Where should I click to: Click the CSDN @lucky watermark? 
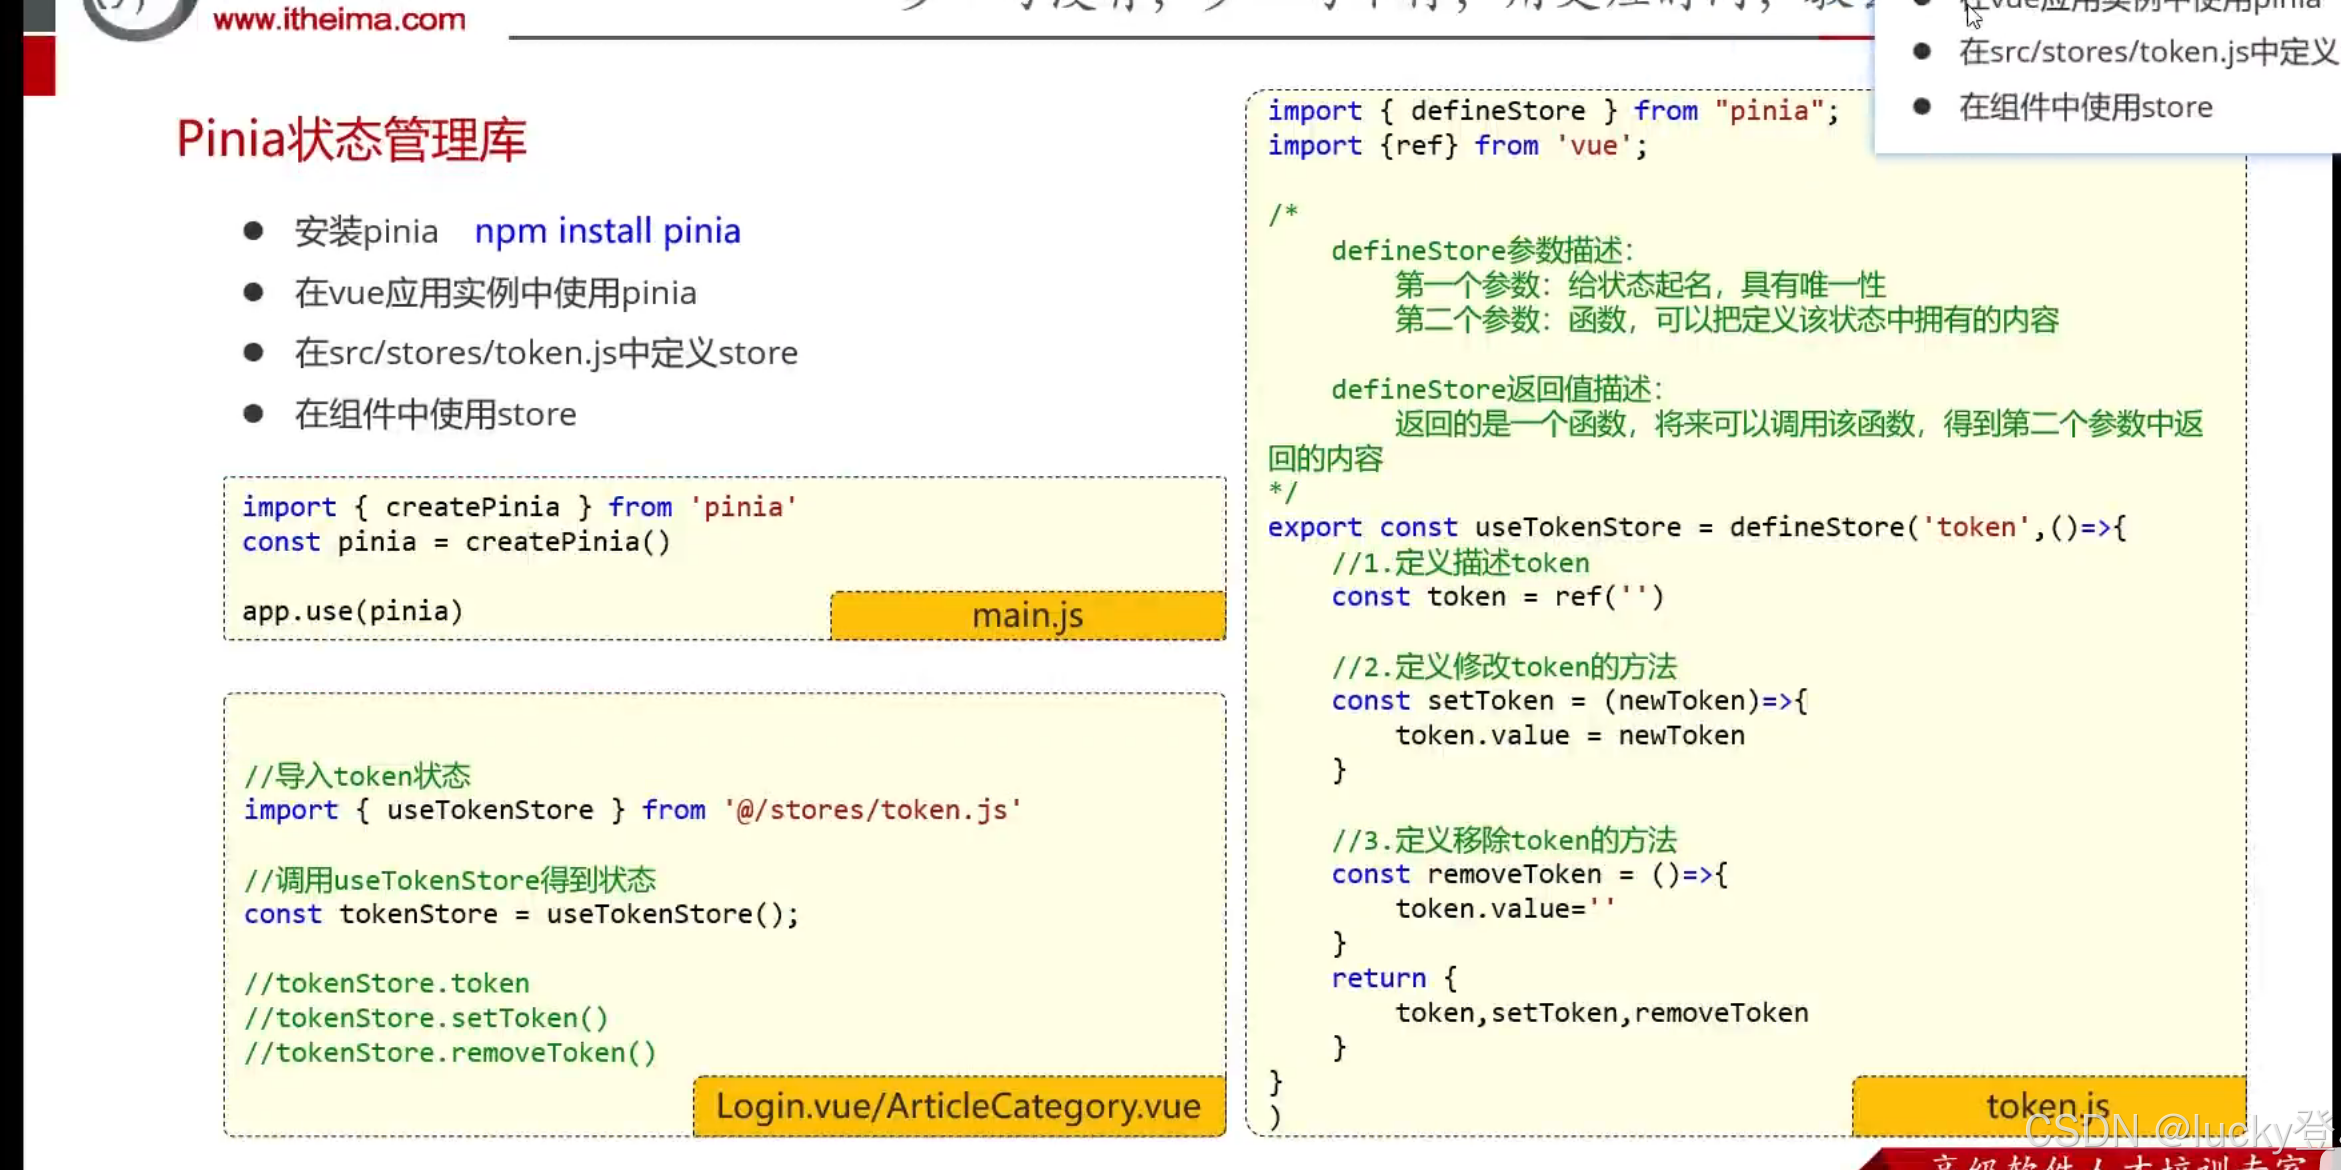pyautogui.click(x=2175, y=1132)
